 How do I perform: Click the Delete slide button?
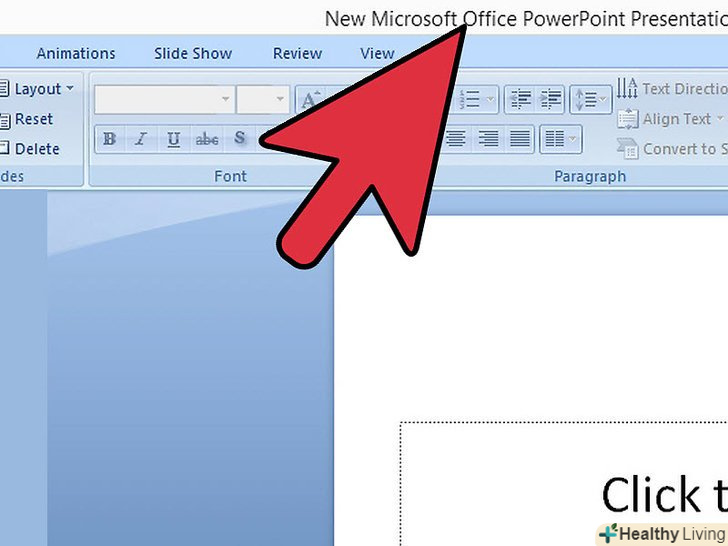pos(30,149)
